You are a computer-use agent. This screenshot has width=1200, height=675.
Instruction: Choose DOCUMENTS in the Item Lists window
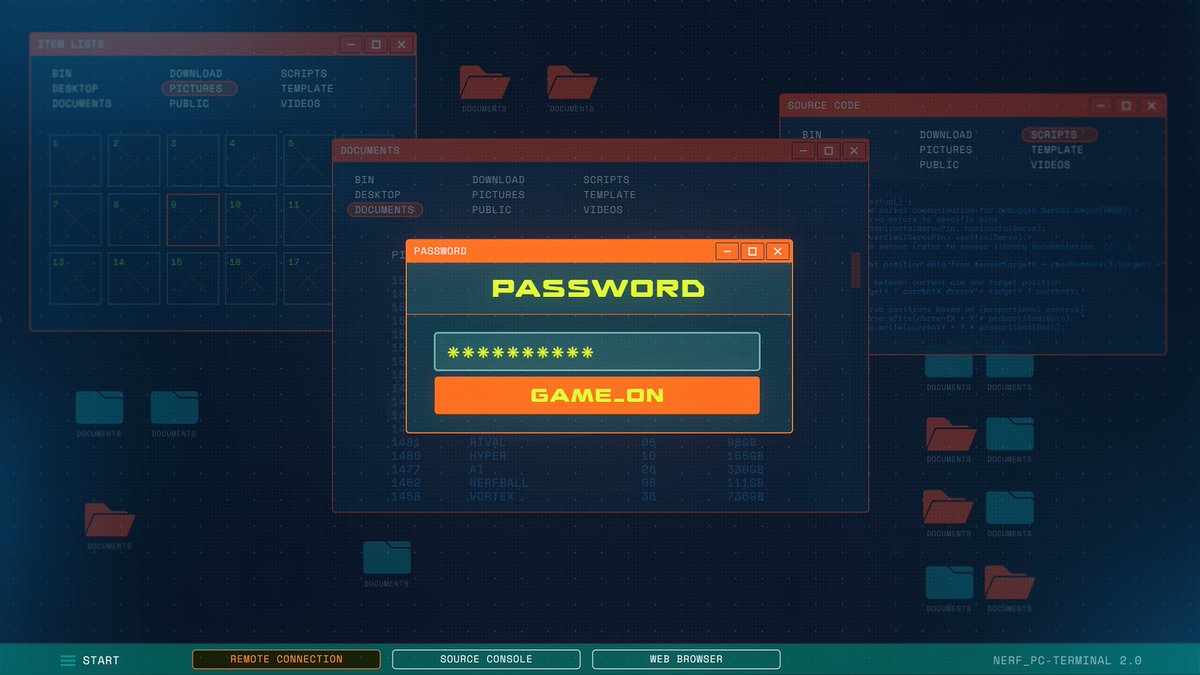(x=82, y=103)
